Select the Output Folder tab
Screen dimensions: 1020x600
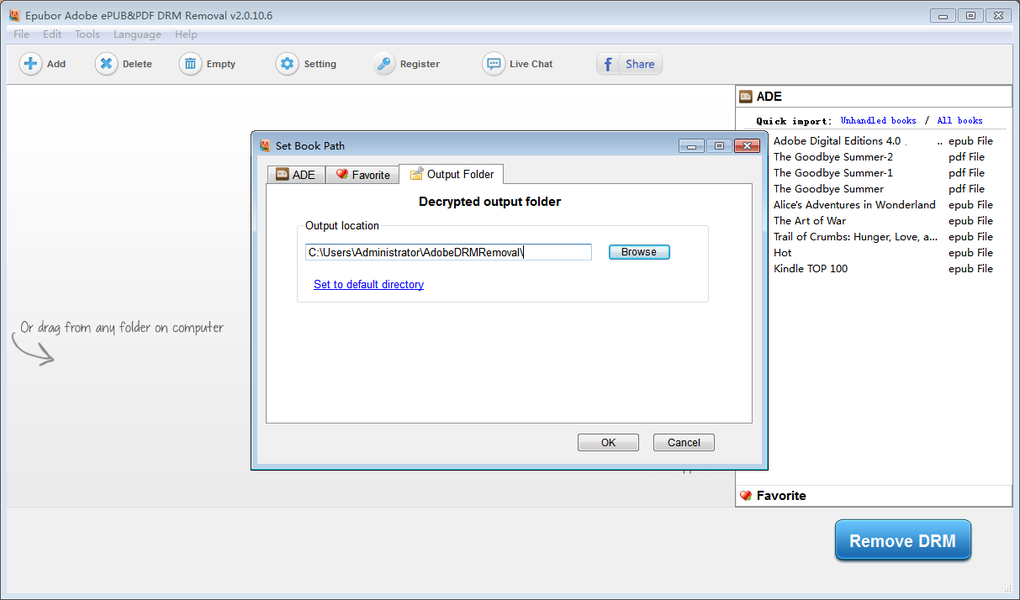[x=451, y=174]
